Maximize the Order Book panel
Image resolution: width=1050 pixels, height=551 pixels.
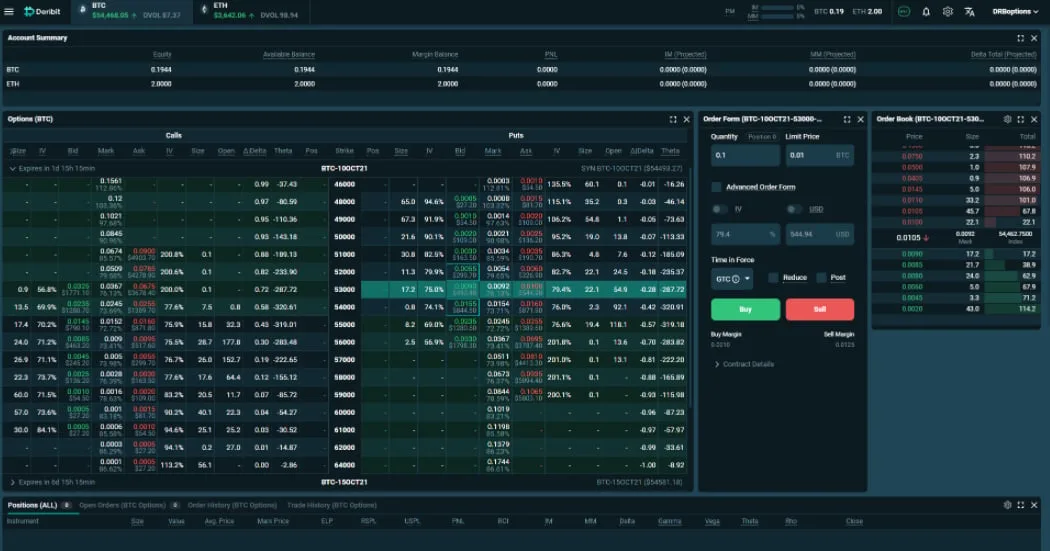pyautogui.click(x=1021, y=119)
